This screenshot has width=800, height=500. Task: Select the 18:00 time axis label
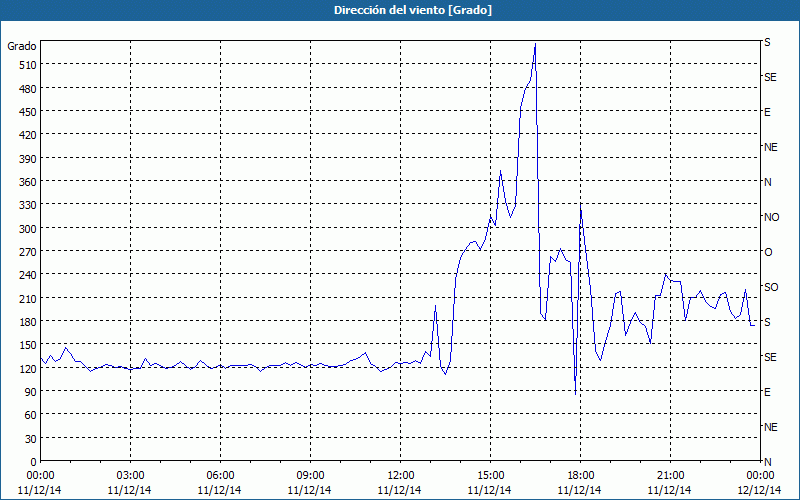pos(581,476)
